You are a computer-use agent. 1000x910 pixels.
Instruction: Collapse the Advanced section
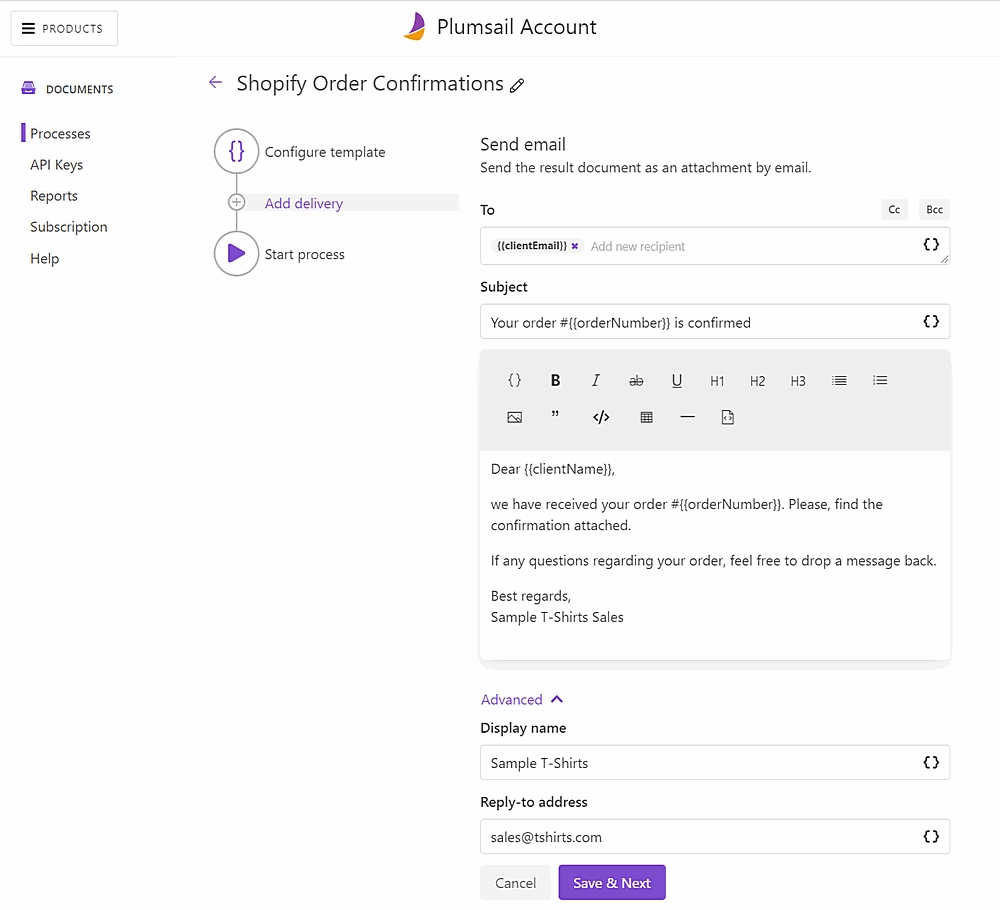[x=522, y=699]
